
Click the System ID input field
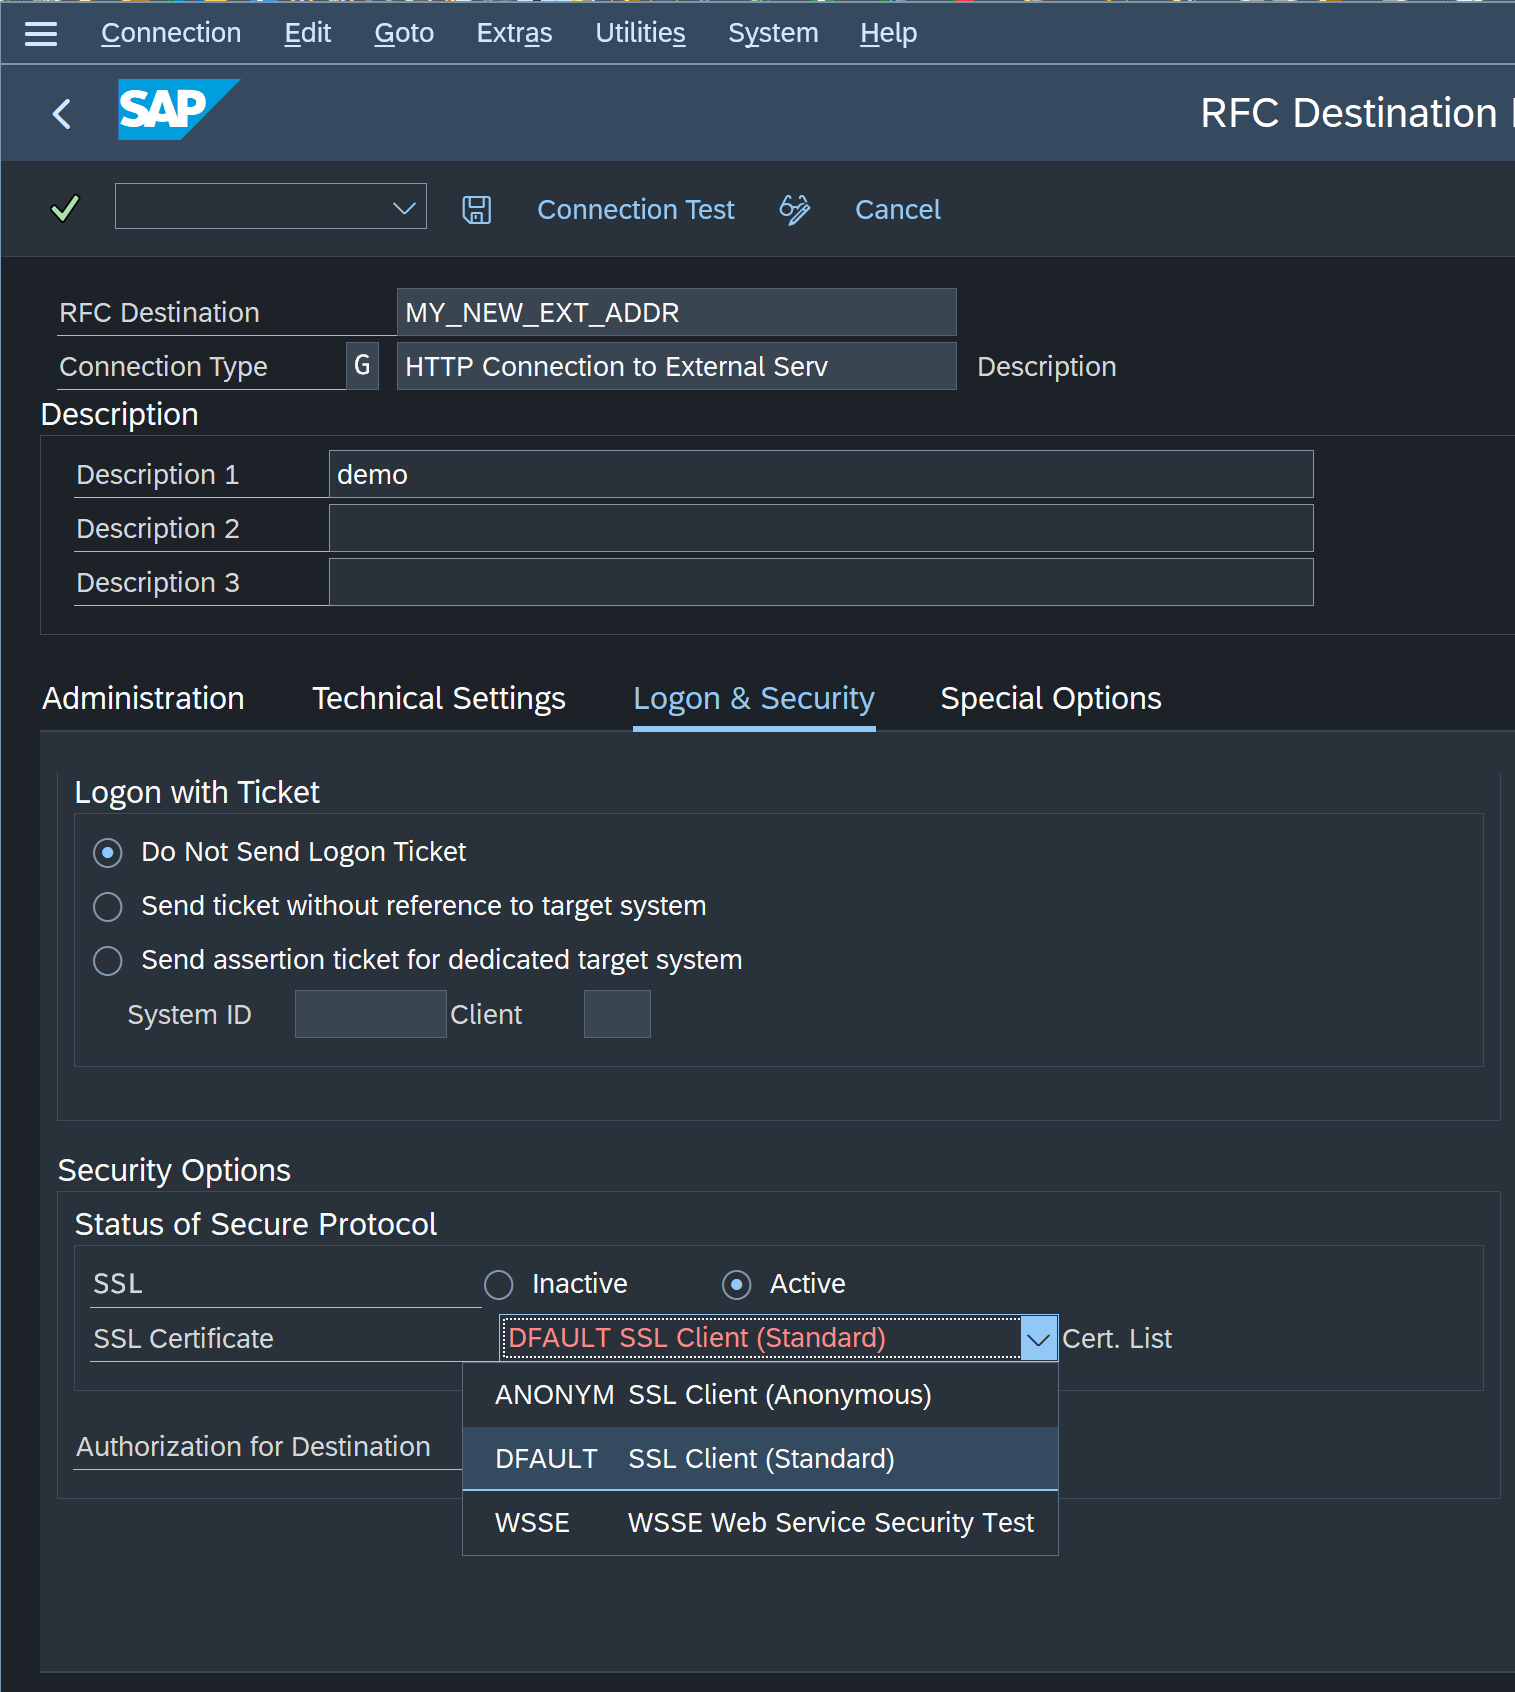[370, 1014]
